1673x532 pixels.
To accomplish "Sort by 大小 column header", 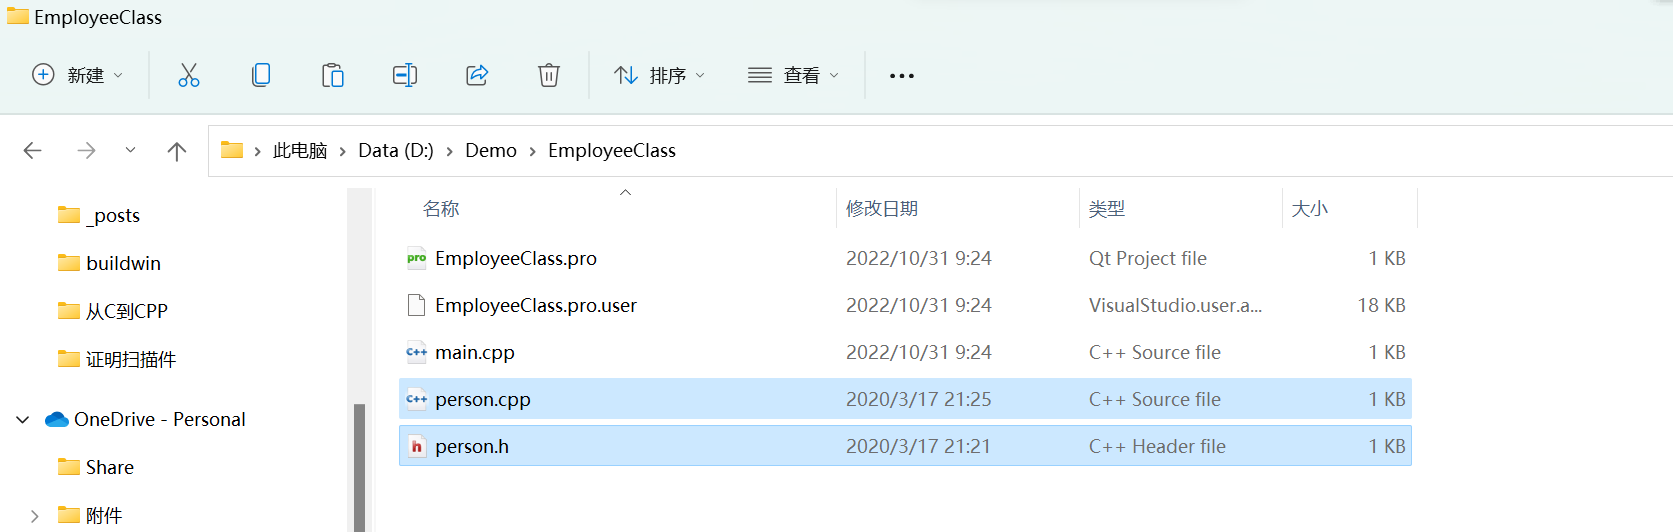I will 1309,209.
